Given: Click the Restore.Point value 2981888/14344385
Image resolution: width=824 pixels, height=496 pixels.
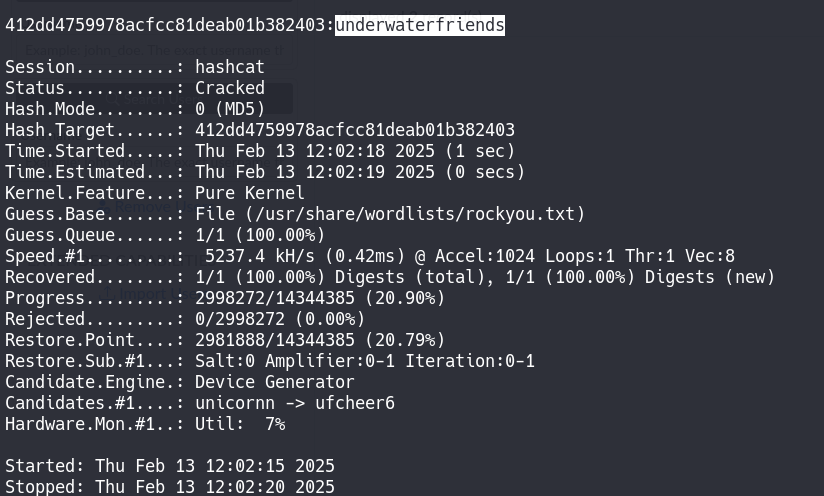Looking at the screenshot, I should [320, 340].
